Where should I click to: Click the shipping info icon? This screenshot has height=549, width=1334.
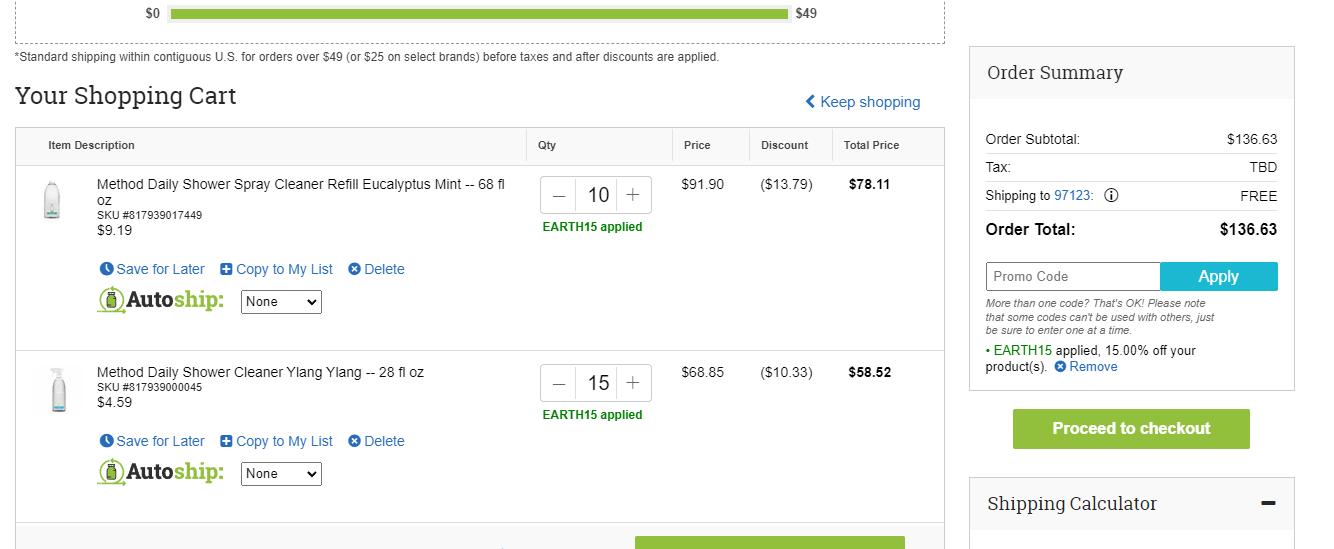pyautogui.click(x=1111, y=195)
